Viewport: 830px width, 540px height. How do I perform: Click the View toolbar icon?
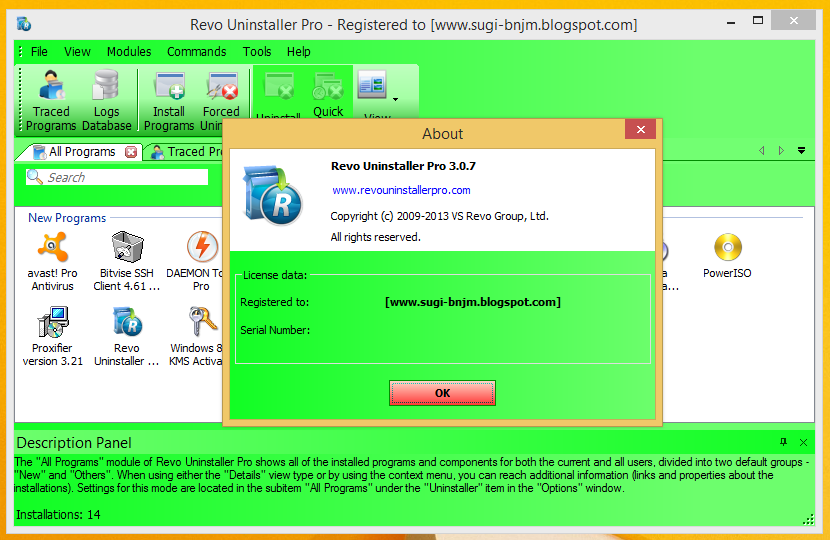372,86
